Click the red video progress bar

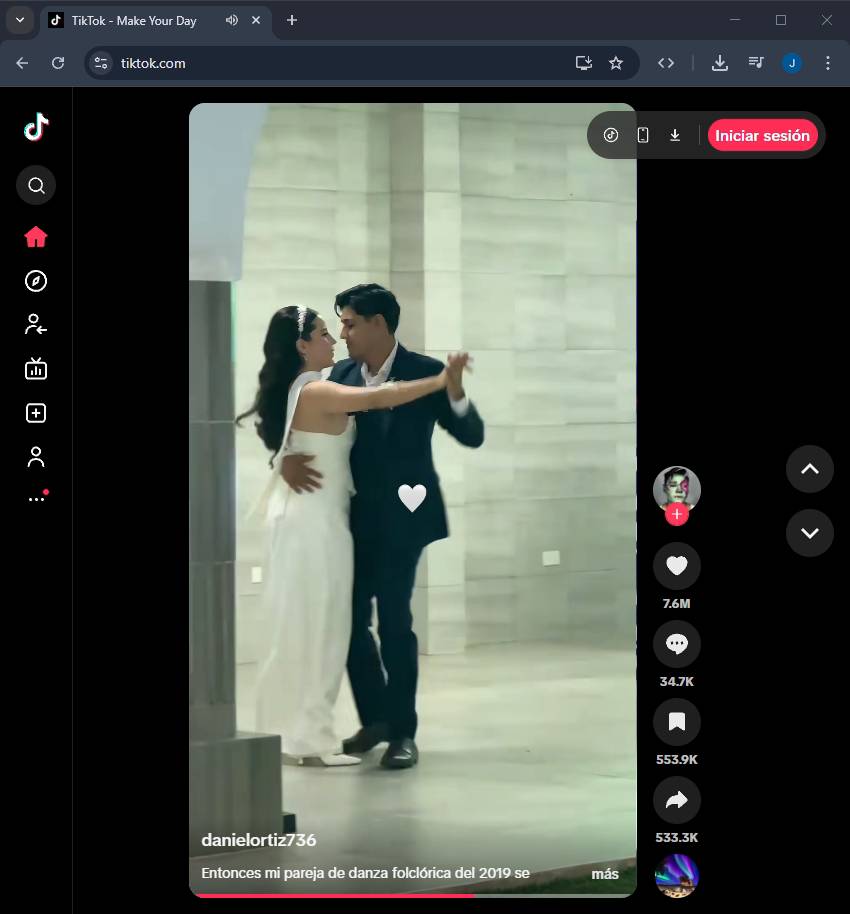point(330,895)
